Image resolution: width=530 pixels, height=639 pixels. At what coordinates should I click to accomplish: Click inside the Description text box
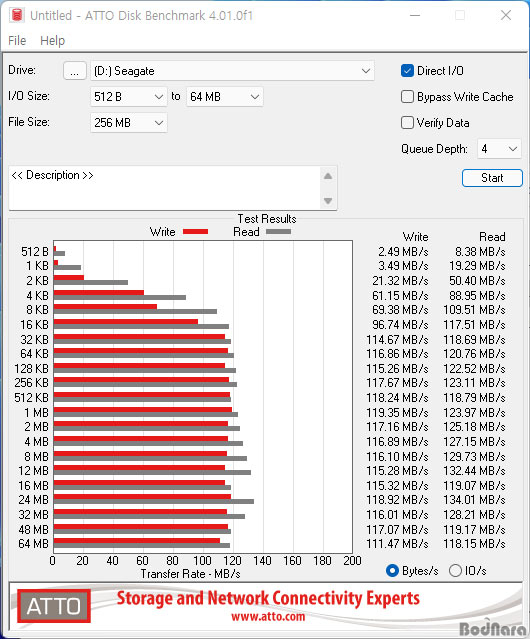[x=165, y=188]
